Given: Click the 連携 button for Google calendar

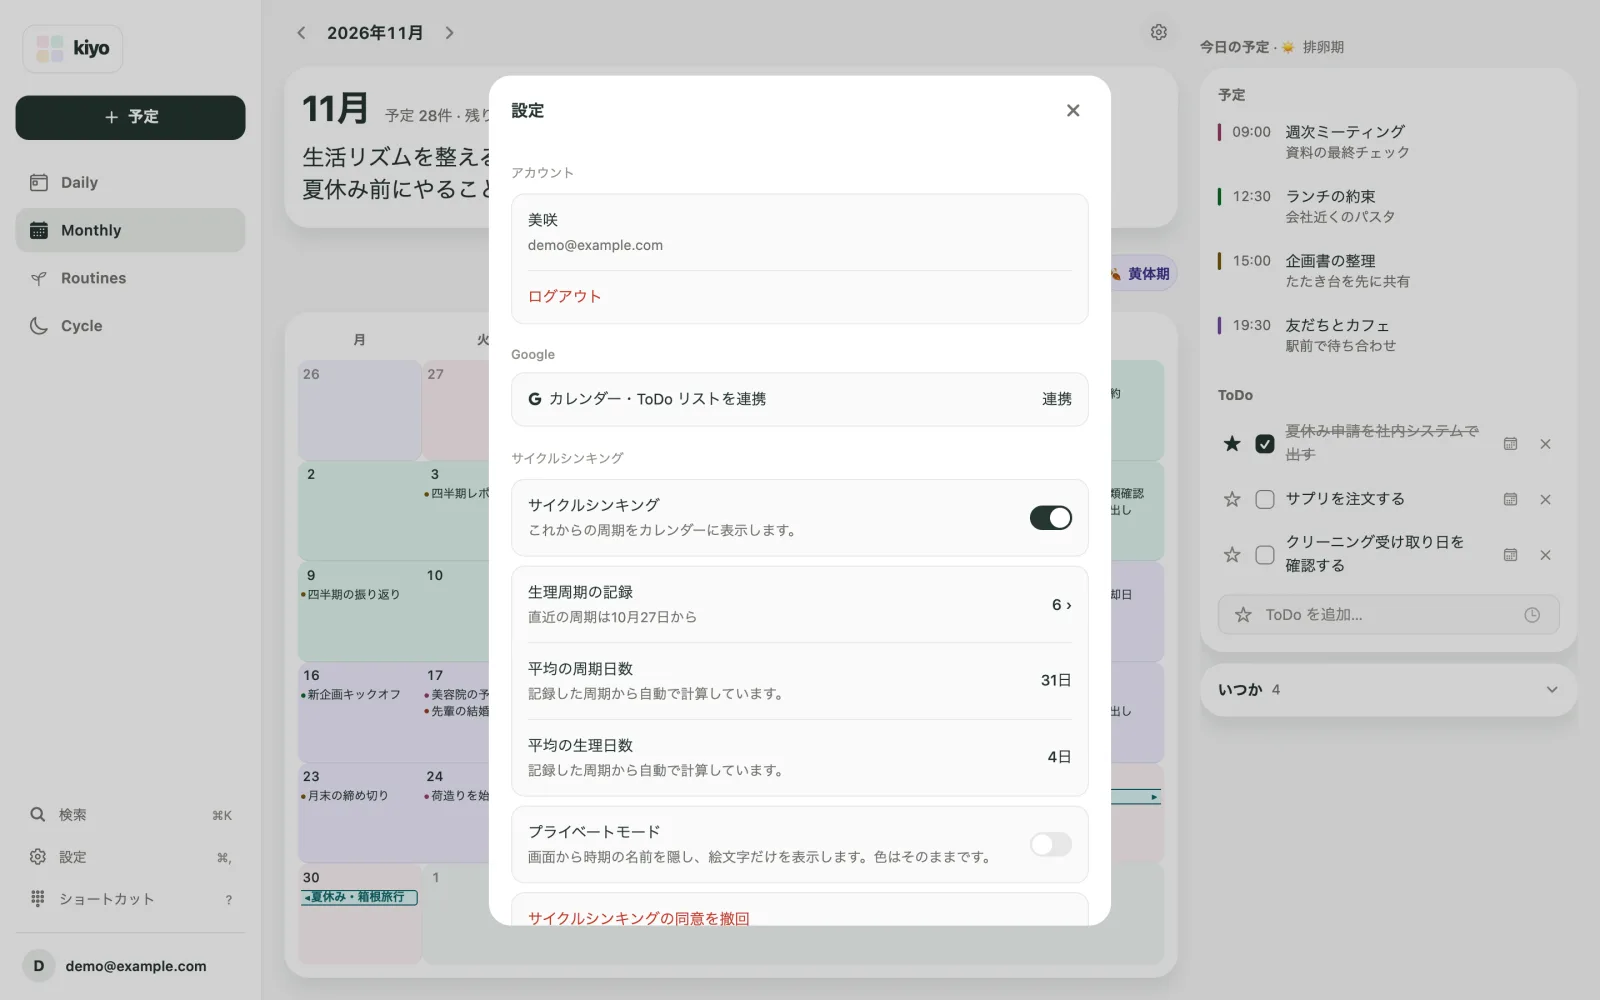Looking at the screenshot, I should pyautogui.click(x=1056, y=399).
